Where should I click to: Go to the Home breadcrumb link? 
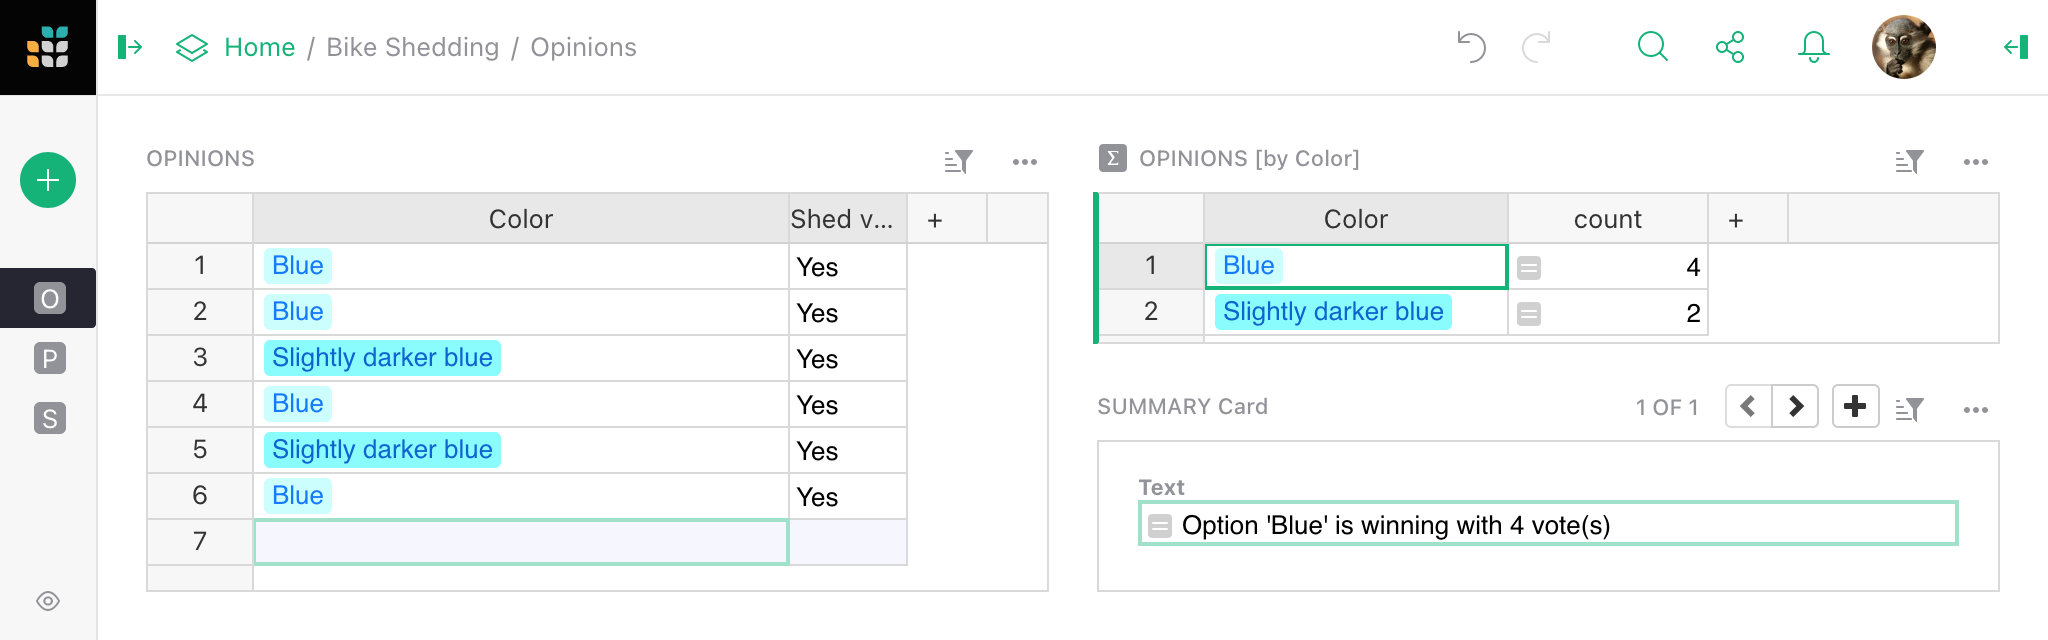(259, 47)
